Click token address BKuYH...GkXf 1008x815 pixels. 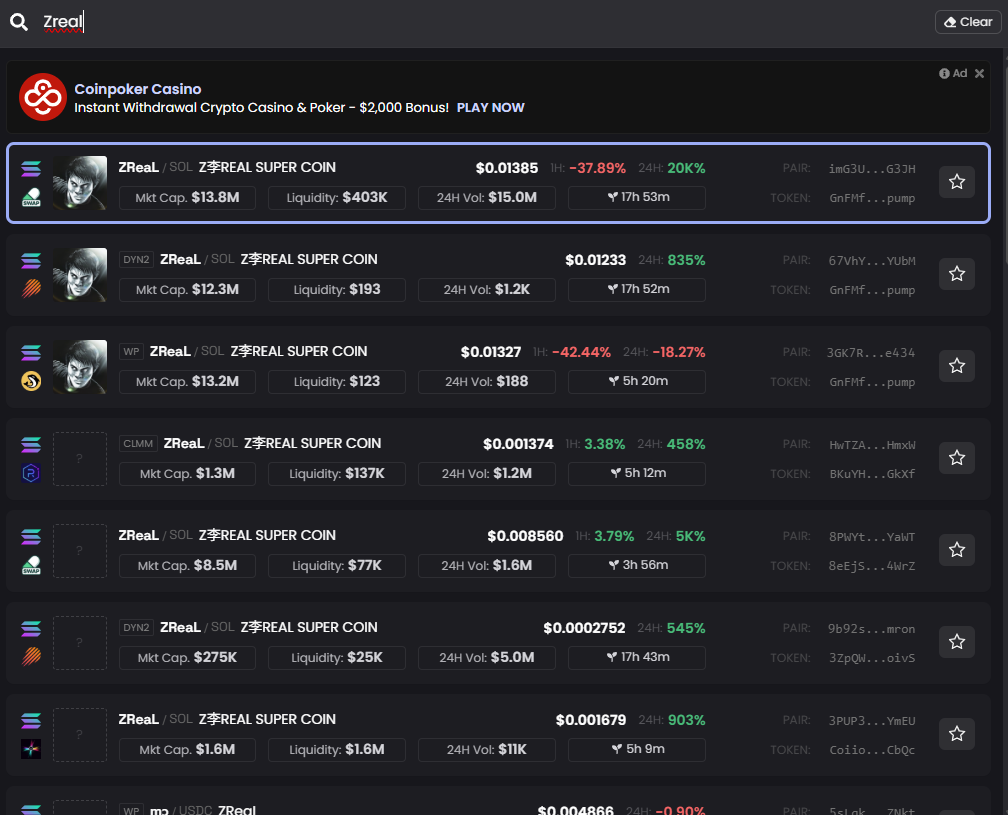871,474
